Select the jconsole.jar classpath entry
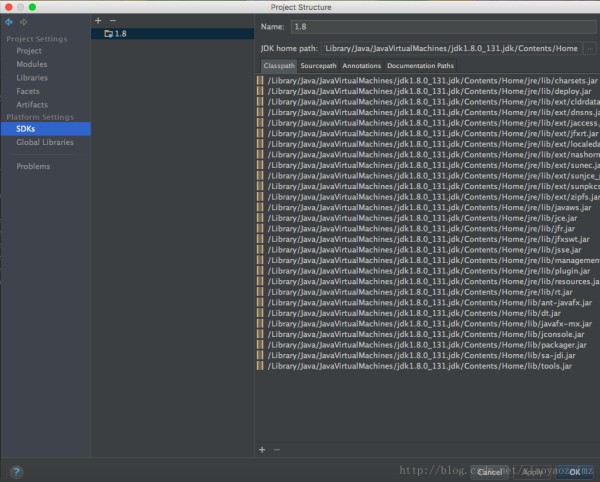This screenshot has height=482, width=600. [x=427, y=335]
